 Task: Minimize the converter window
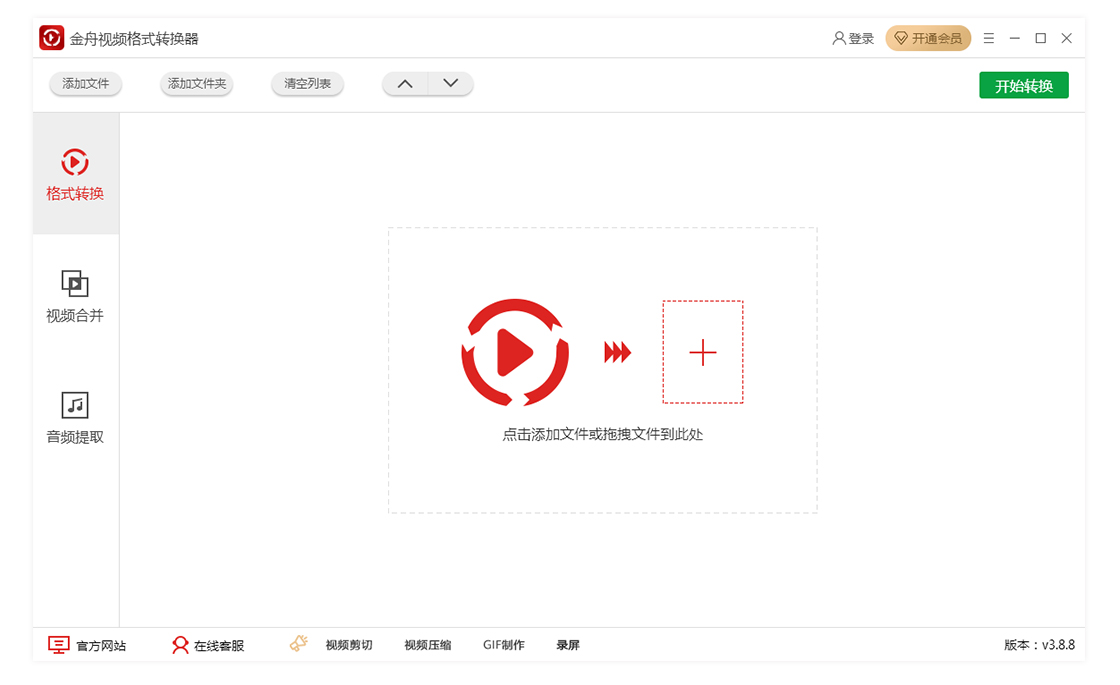point(1014,39)
